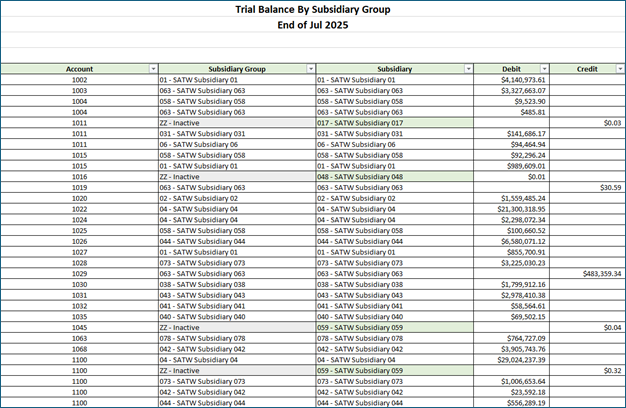Image resolution: width=626 pixels, height=408 pixels.
Task: Select account cell 1019
Action: pyautogui.click(x=79, y=188)
